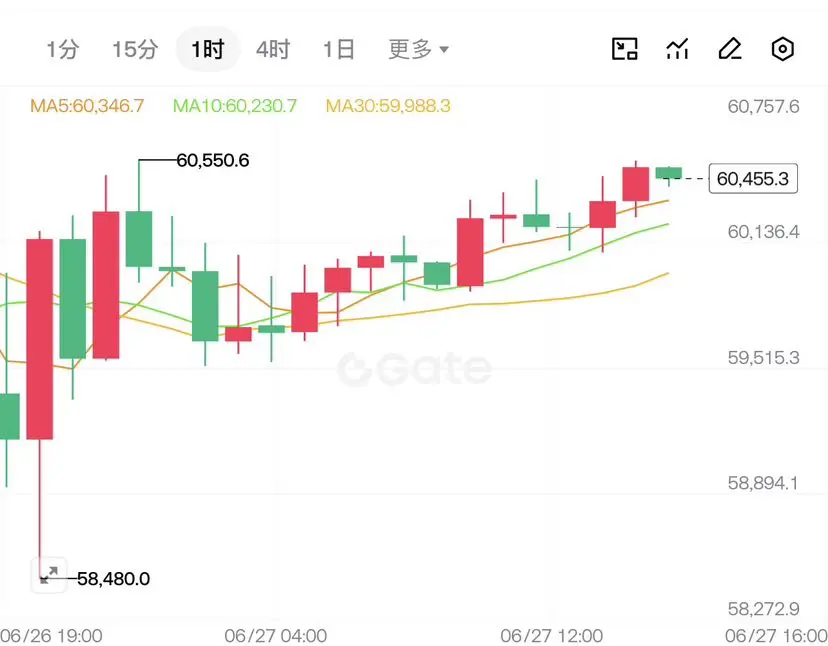Image resolution: width=828 pixels, height=646 pixels.
Task: Expand chart to fullscreen icon
Action: pyautogui.click(x=49, y=574)
